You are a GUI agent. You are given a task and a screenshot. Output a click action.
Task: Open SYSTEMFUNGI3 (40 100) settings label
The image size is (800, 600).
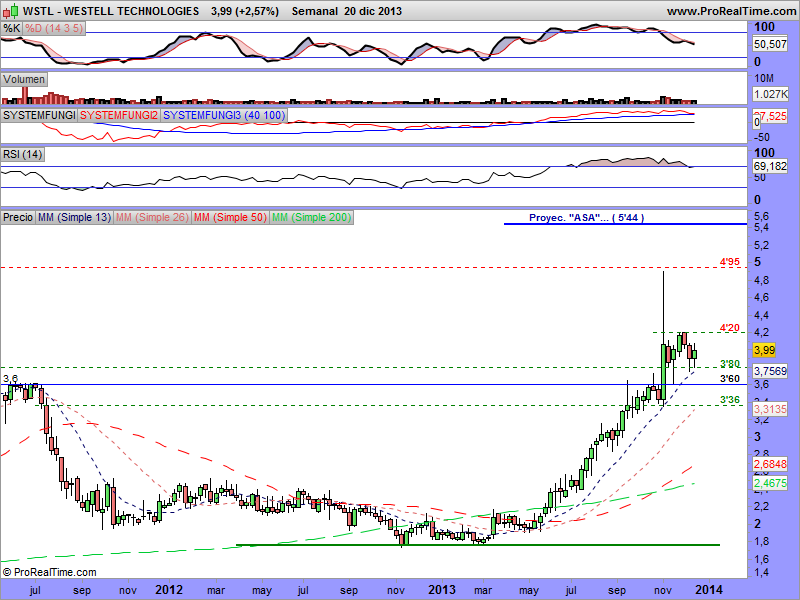(x=223, y=115)
